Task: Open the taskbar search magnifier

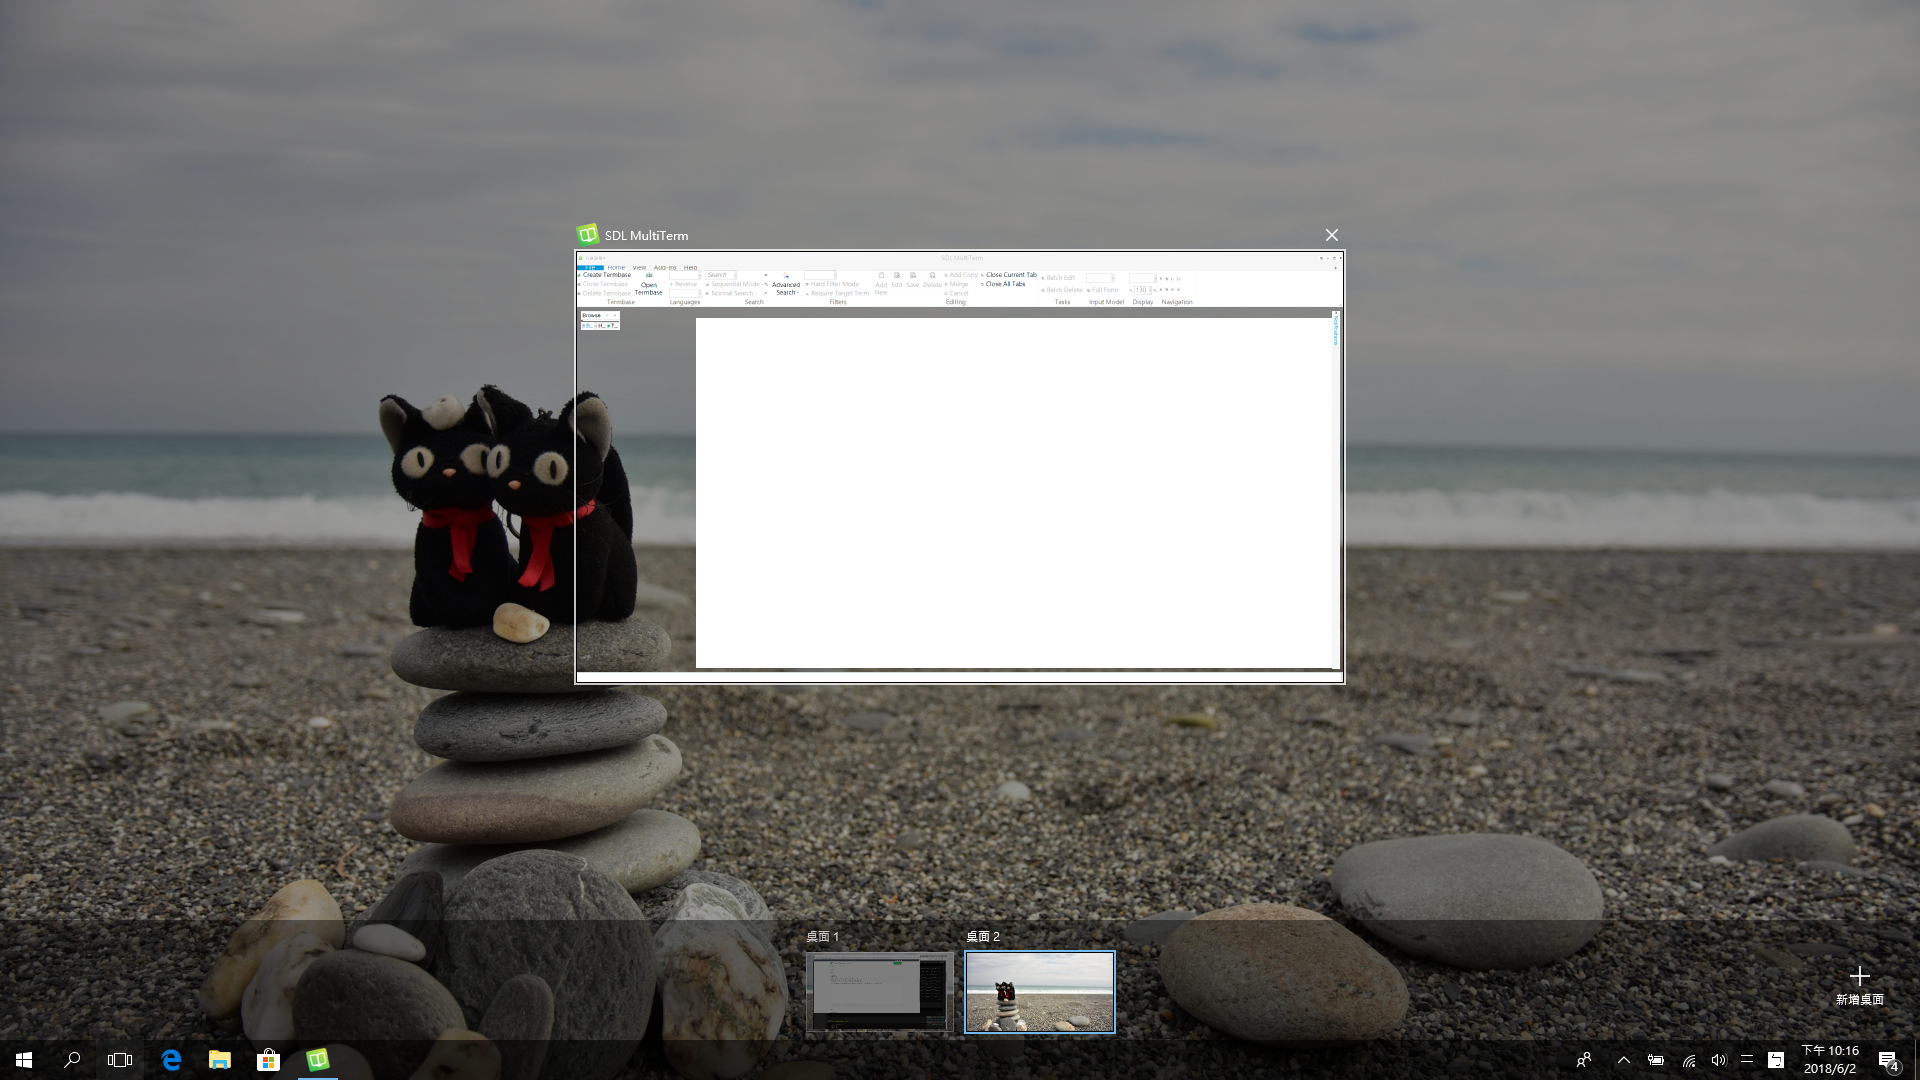Action: pos(72,1060)
